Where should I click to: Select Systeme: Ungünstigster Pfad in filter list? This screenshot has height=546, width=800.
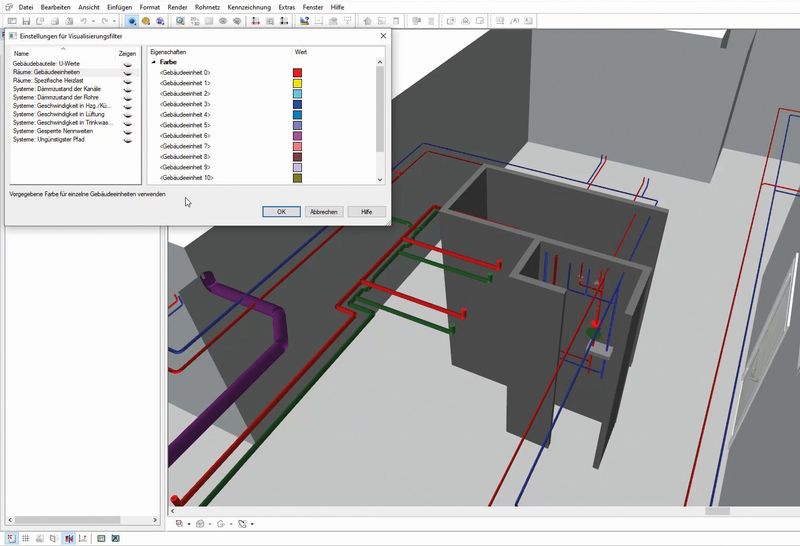(x=48, y=140)
